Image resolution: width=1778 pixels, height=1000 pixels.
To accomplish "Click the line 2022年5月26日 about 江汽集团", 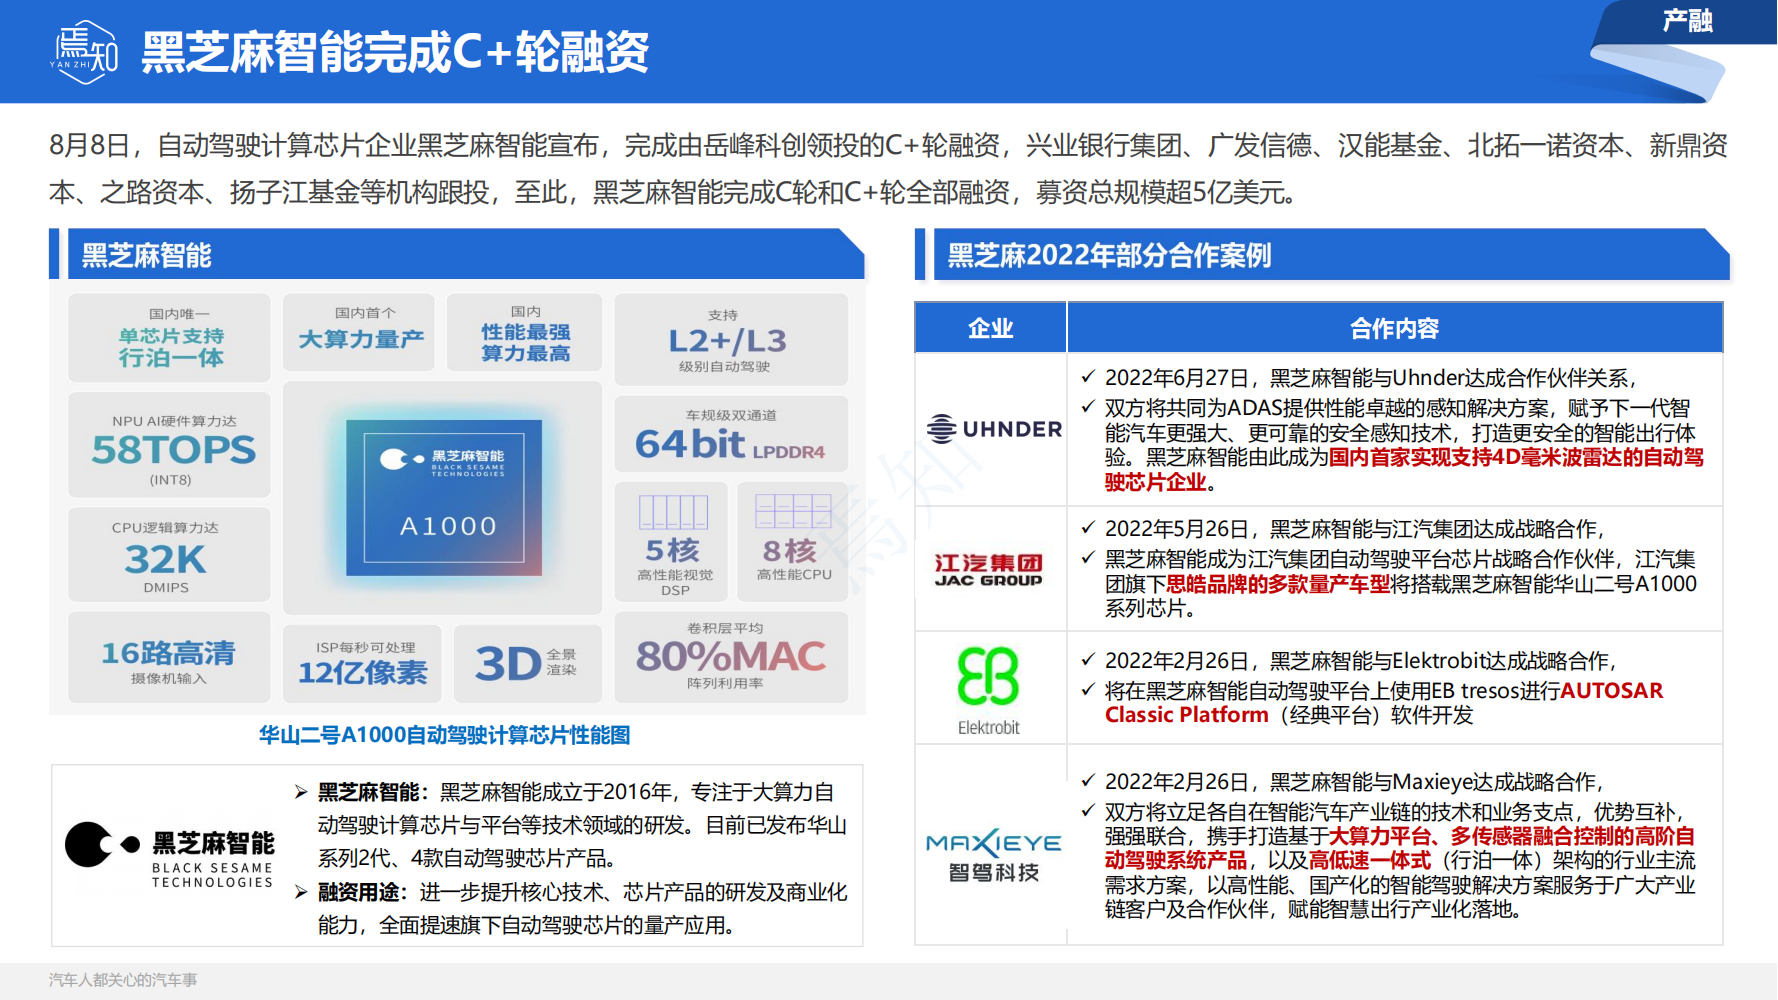I will (1354, 528).
